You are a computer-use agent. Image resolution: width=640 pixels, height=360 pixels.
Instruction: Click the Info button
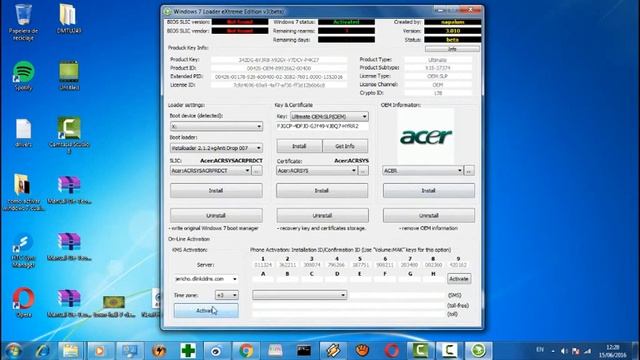tap(452, 49)
